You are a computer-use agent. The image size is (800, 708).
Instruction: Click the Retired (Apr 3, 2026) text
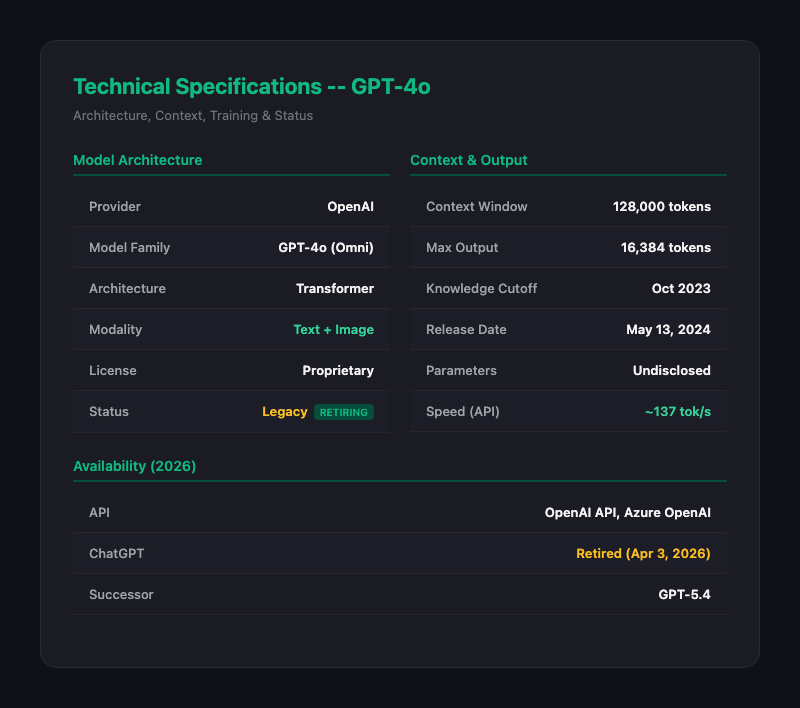pyautogui.click(x=643, y=554)
